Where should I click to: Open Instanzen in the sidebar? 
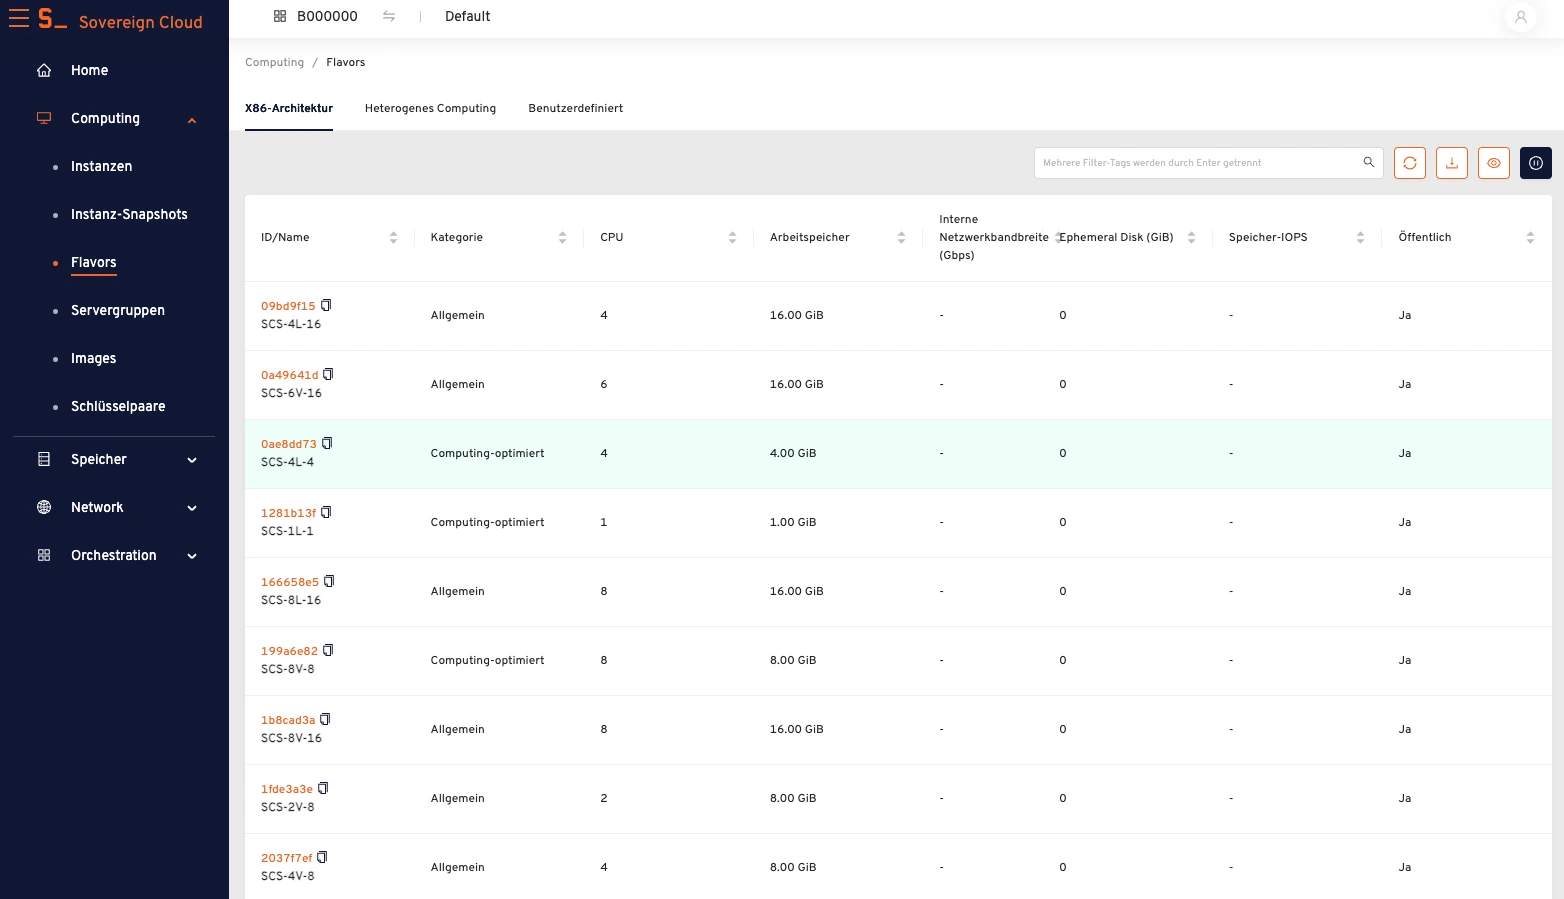[x=101, y=166]
